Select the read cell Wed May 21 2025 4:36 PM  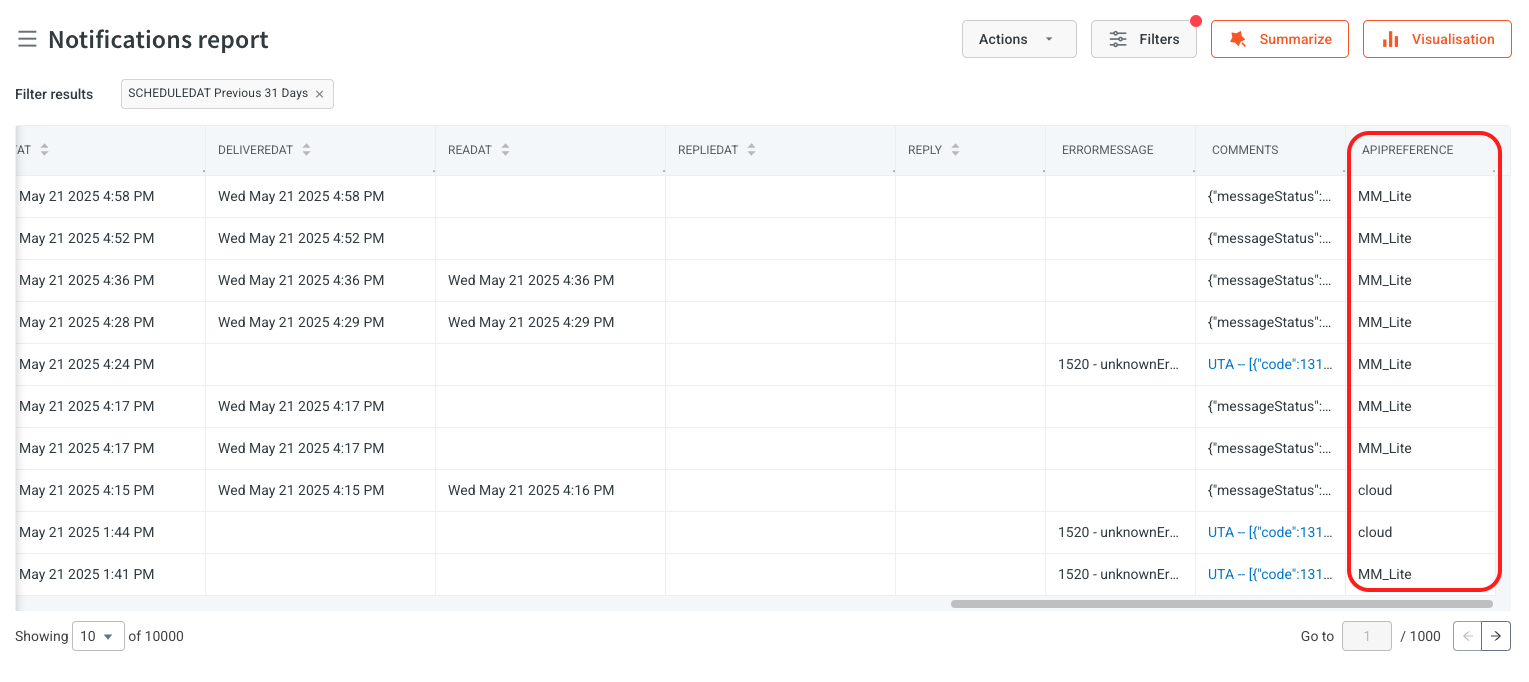pos(531,280)
